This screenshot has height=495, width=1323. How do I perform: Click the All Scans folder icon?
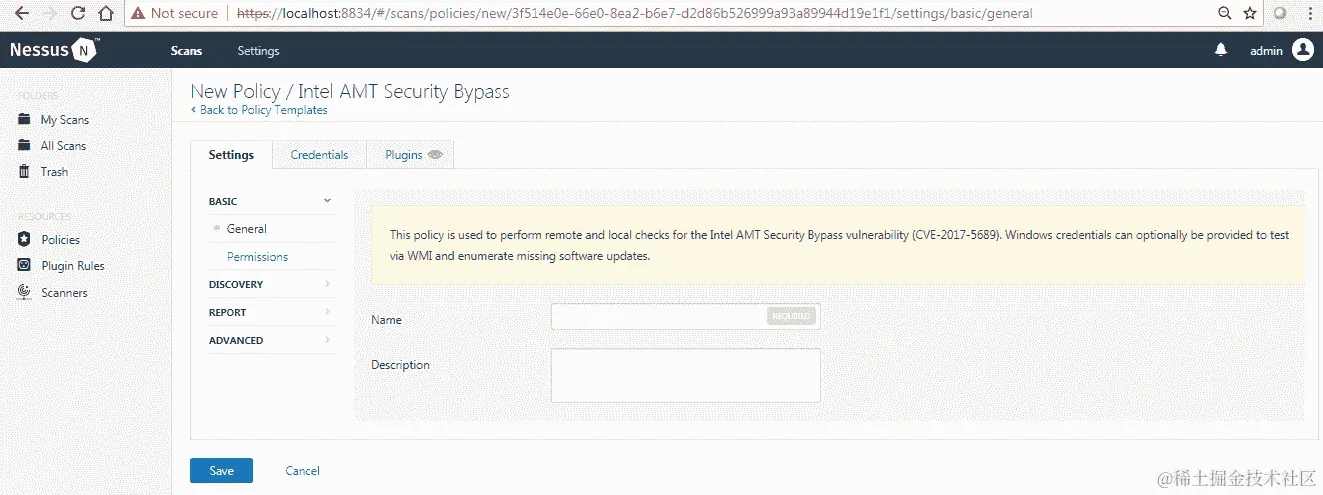tap(25, 145)
